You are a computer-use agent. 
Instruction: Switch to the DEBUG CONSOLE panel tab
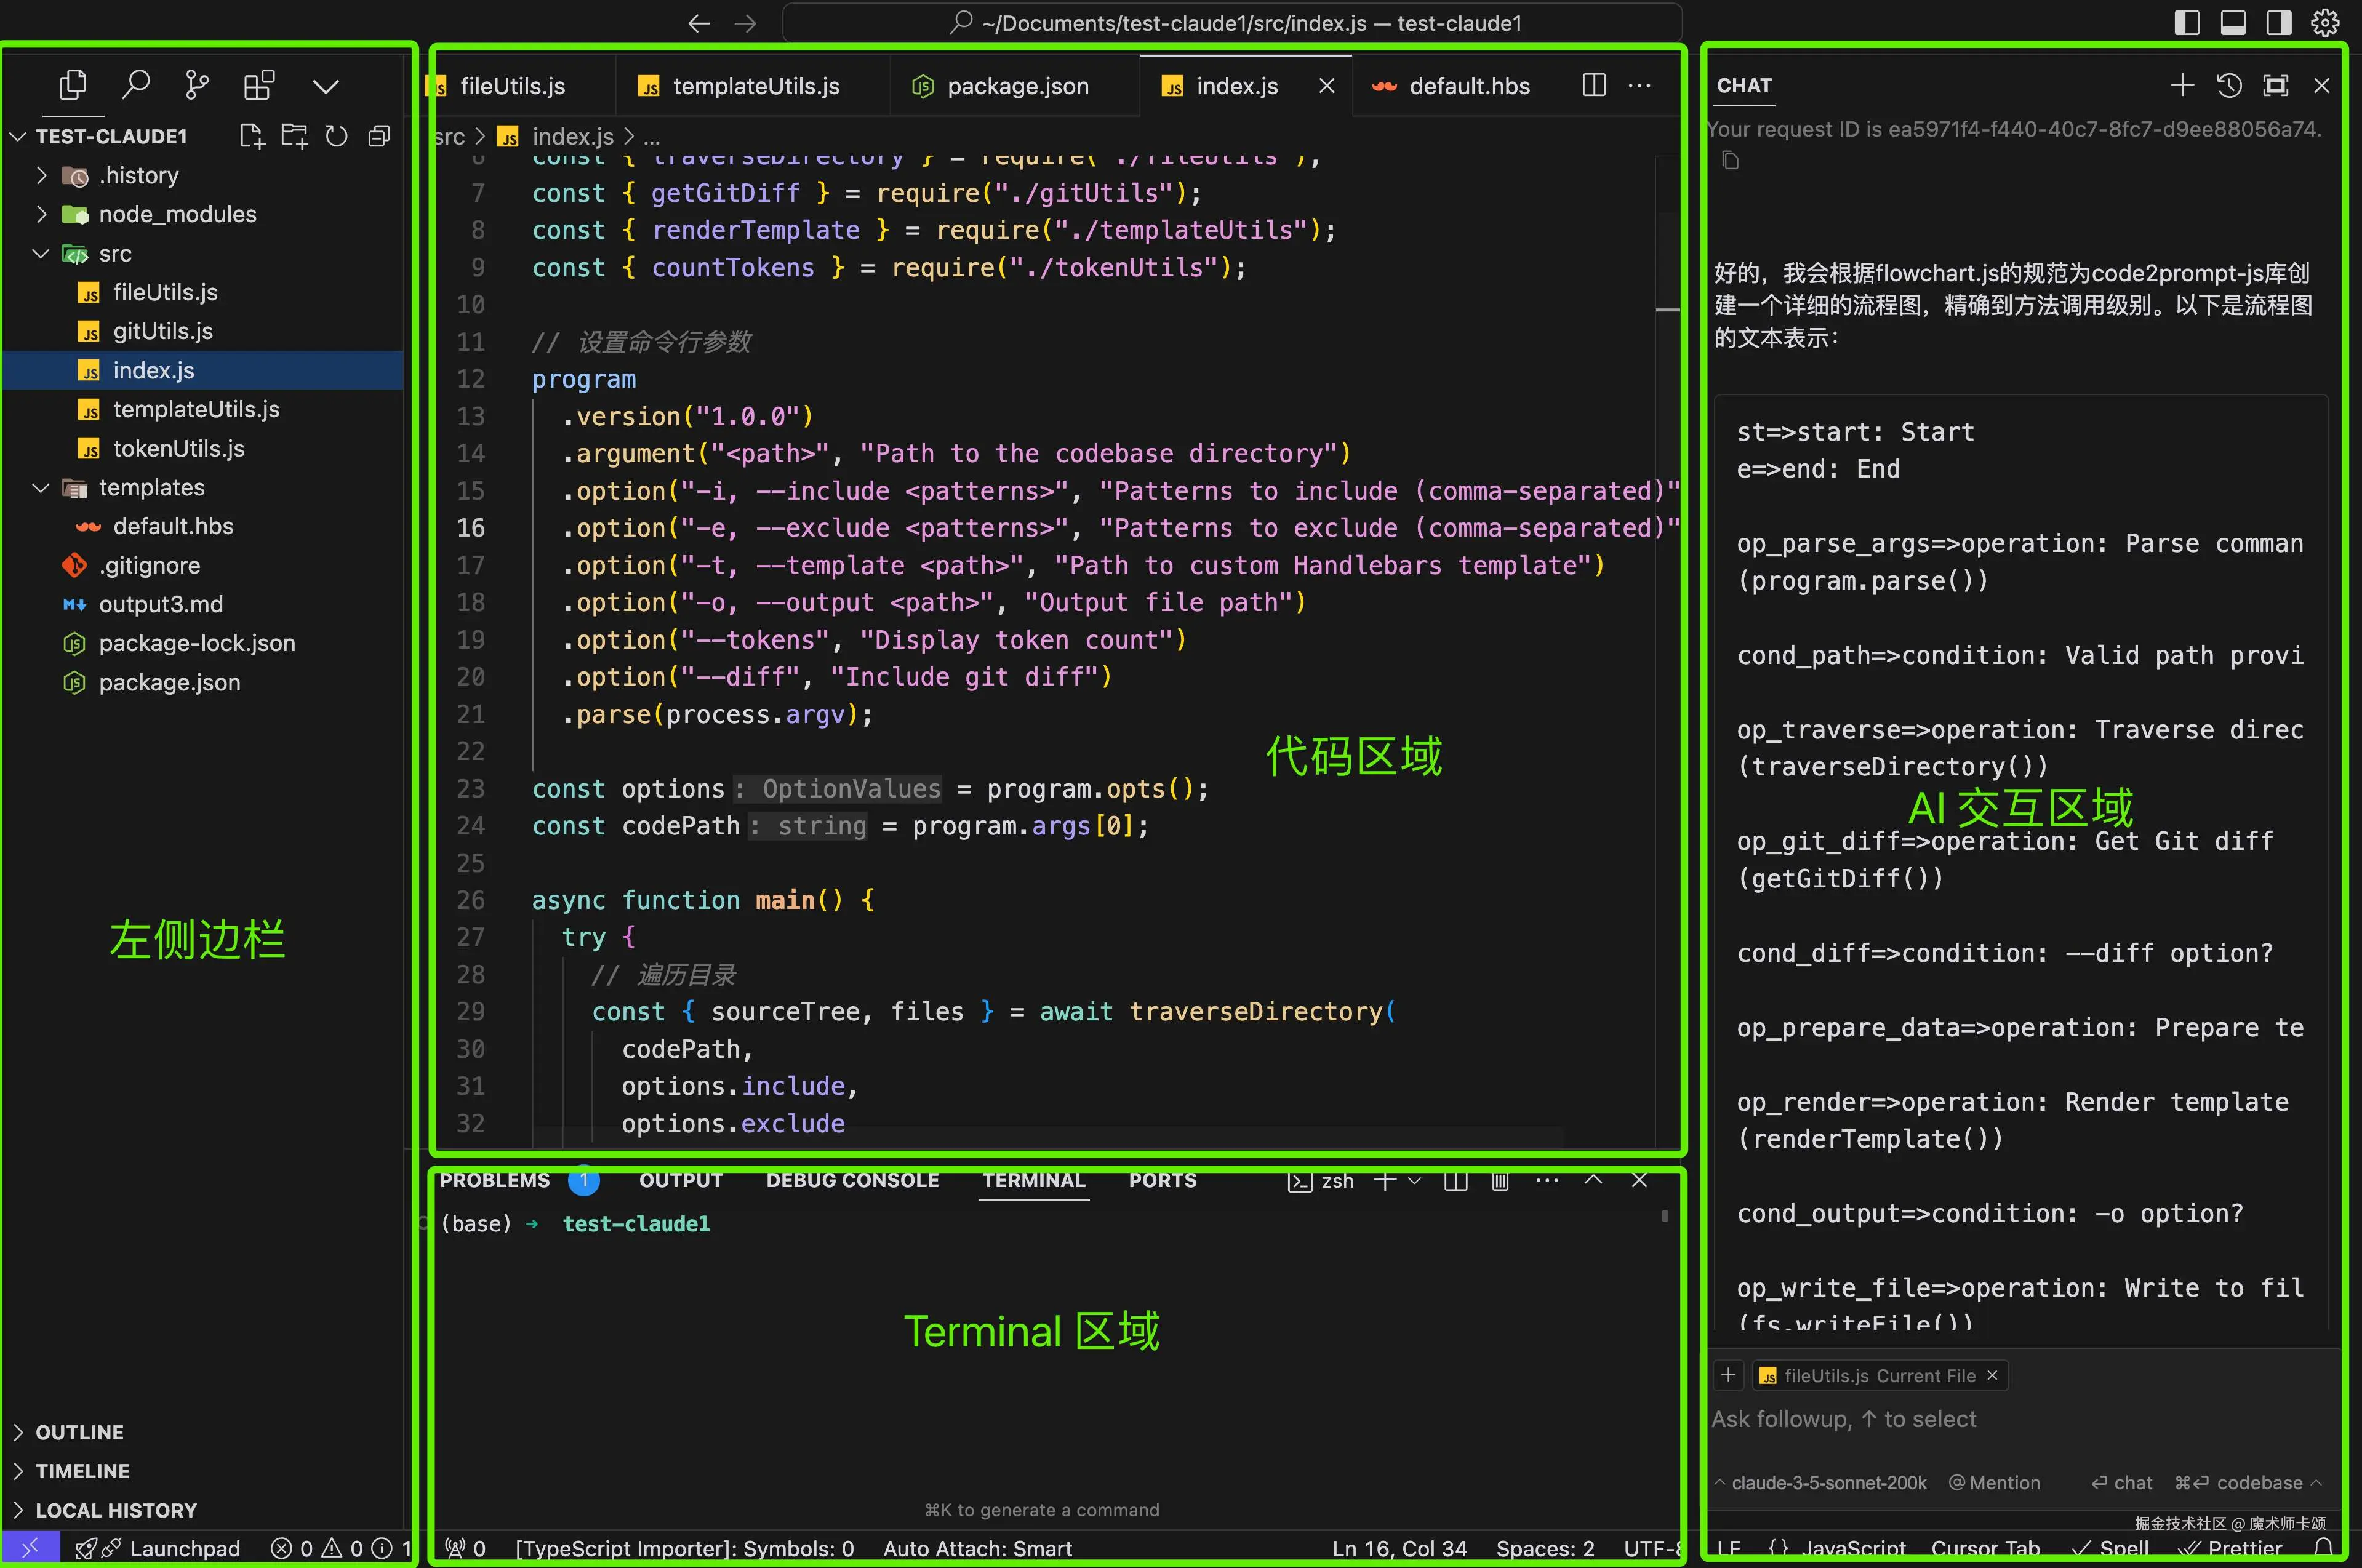(852, 1180)
